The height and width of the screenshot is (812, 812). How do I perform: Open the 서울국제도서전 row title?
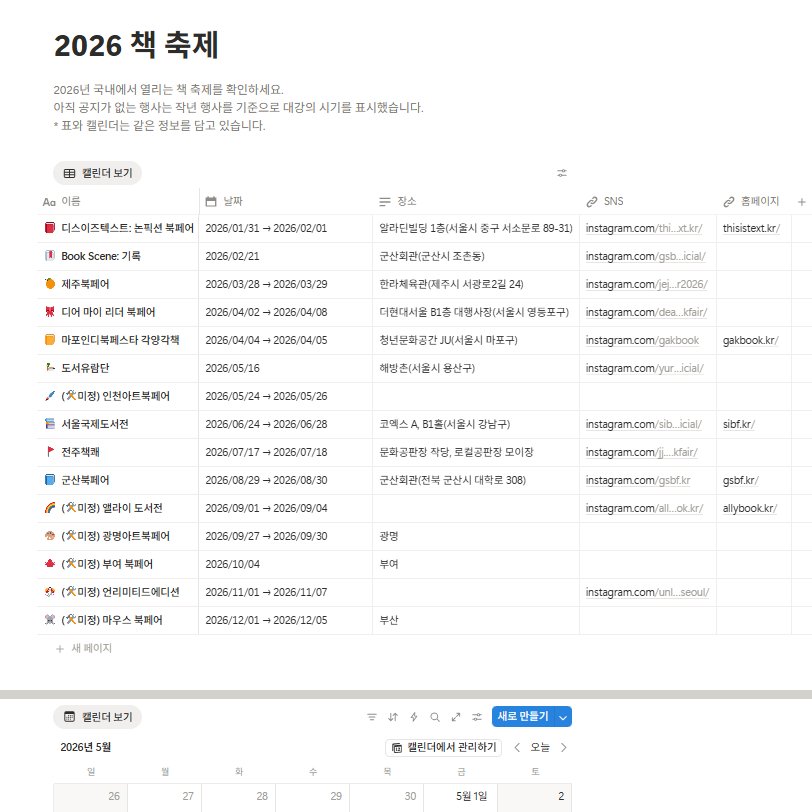click(x=95, y=424)
